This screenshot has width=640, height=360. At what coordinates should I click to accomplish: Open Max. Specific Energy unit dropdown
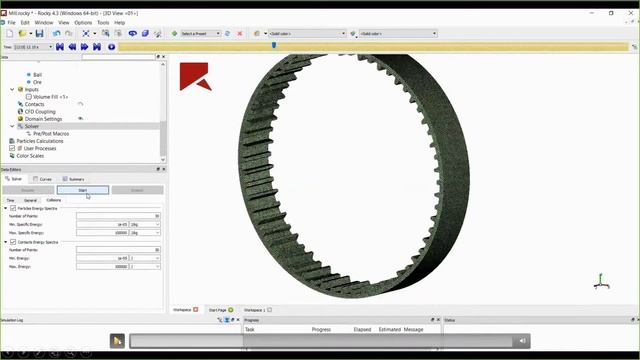coord(145,233)
